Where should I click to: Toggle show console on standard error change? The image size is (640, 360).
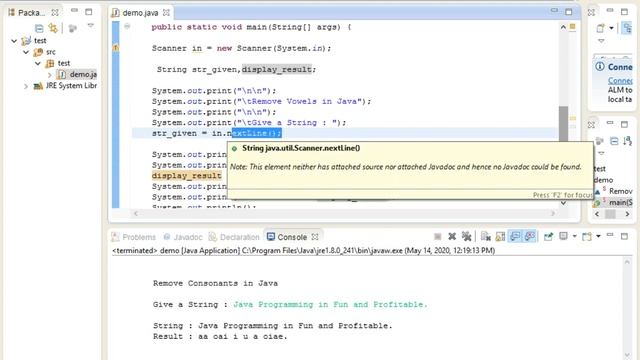click(530, 236)
